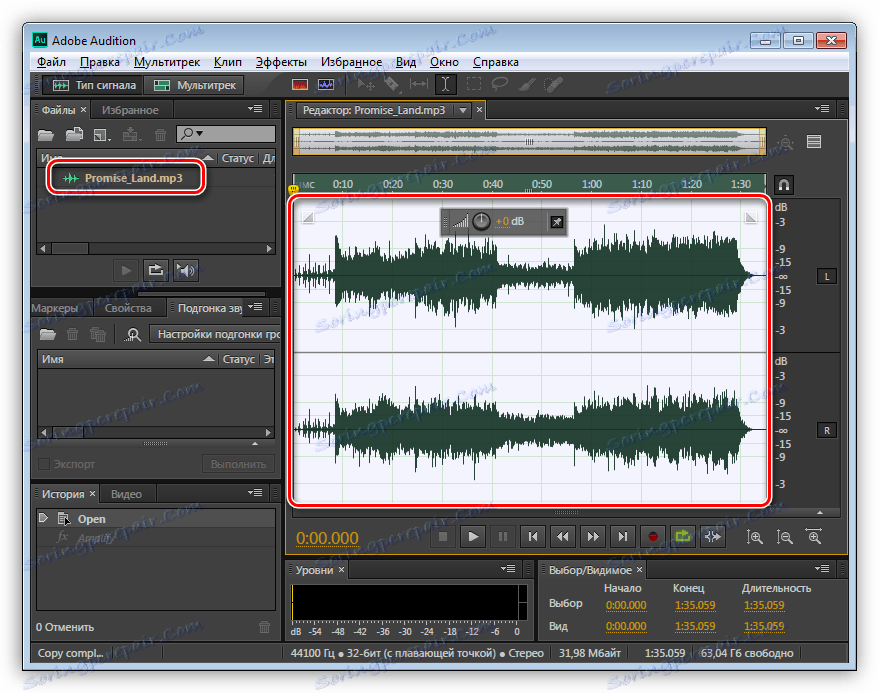Enable loop playback
The image size is (879, 693).
point(684,537)
